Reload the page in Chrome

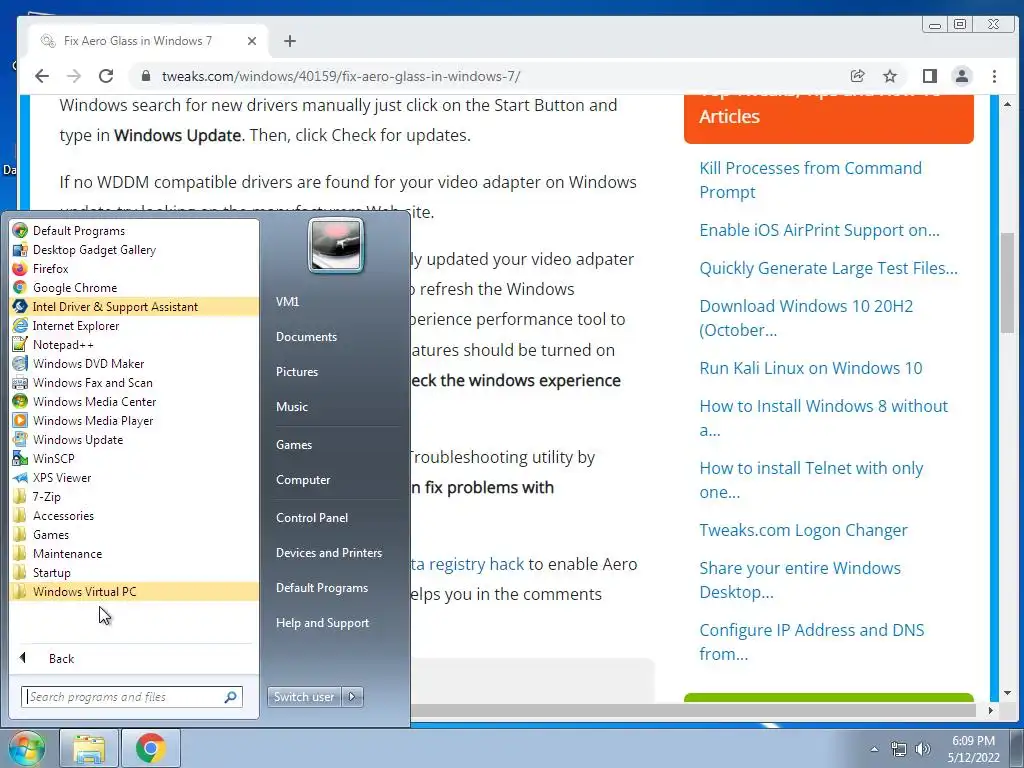pyautogui.click(x=106, y=76)
